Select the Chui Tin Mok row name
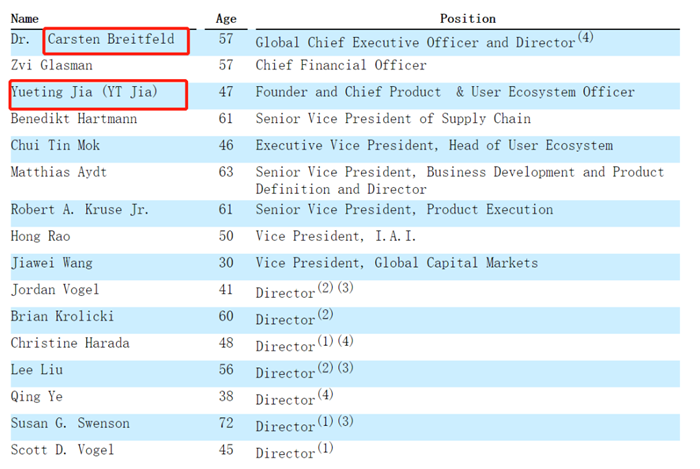Image resolution: width=700 pixels, height=469 pixels. pyautogui.click(x=55, y=146)
